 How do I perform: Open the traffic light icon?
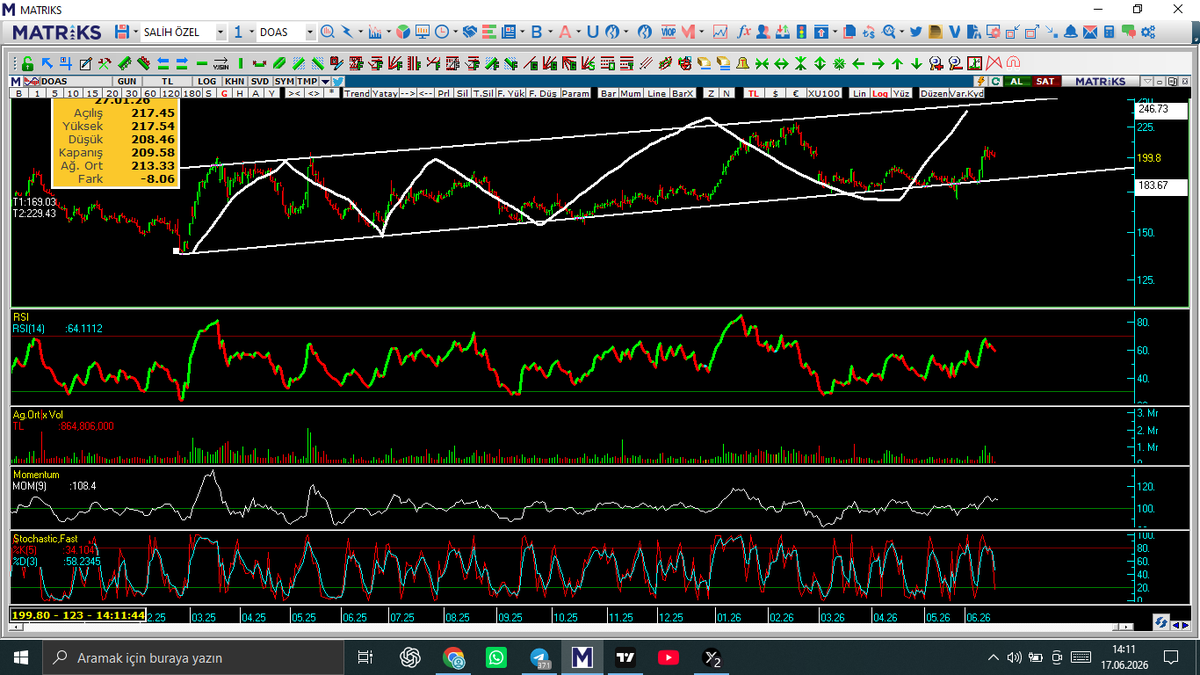(x=802, y=32)
